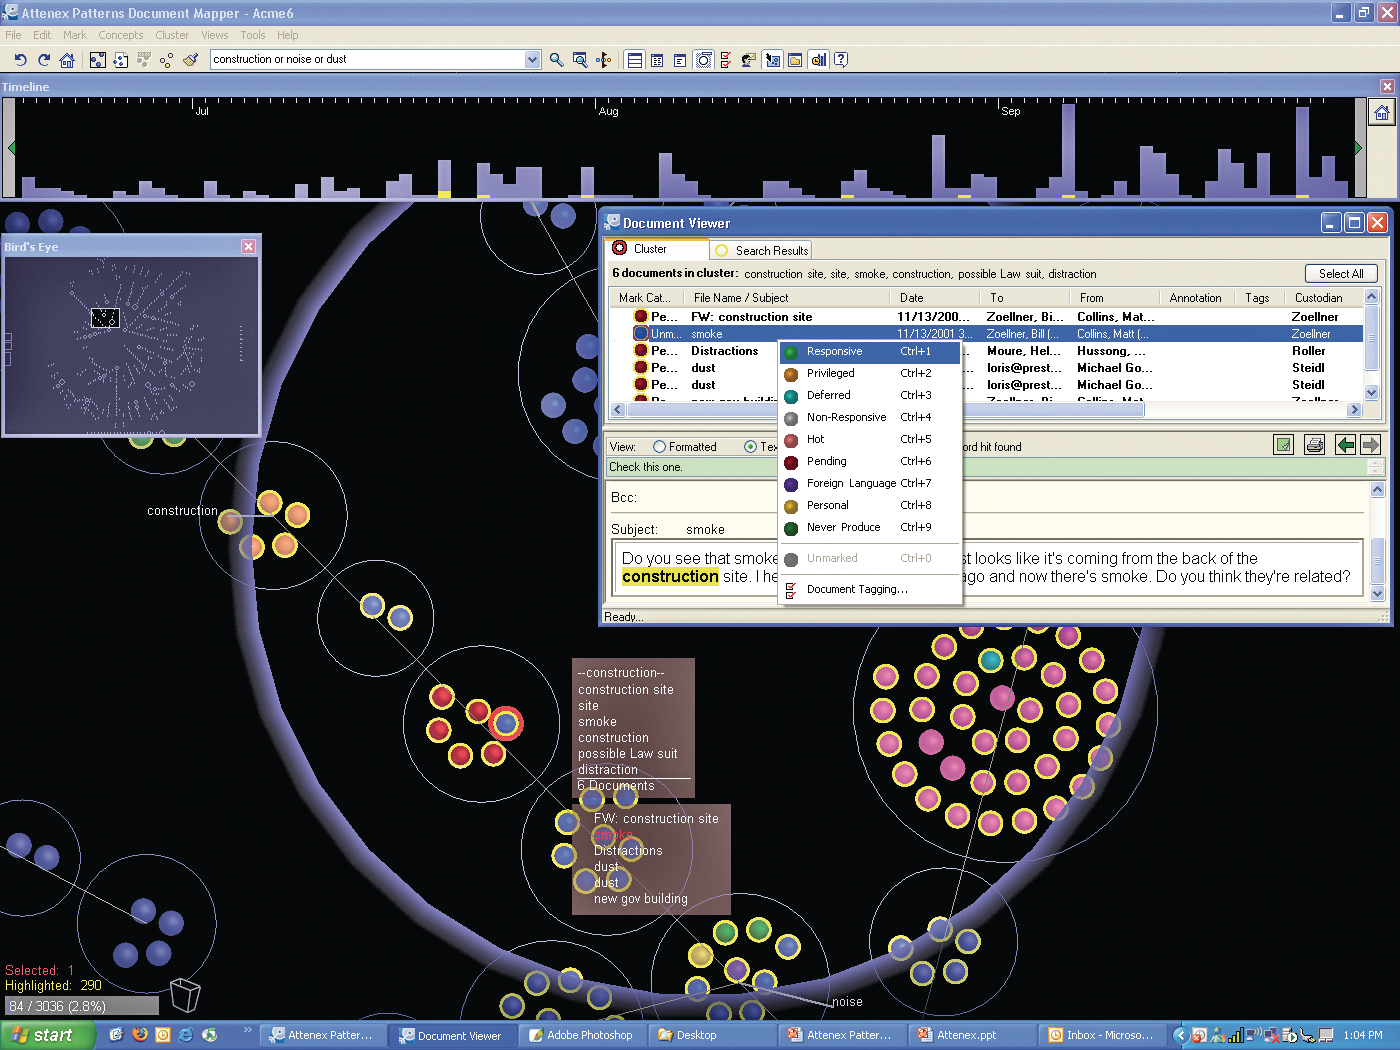Click the Windows Start button
This screenshot has height=1050, width=1400.
tap(45, 1035)
